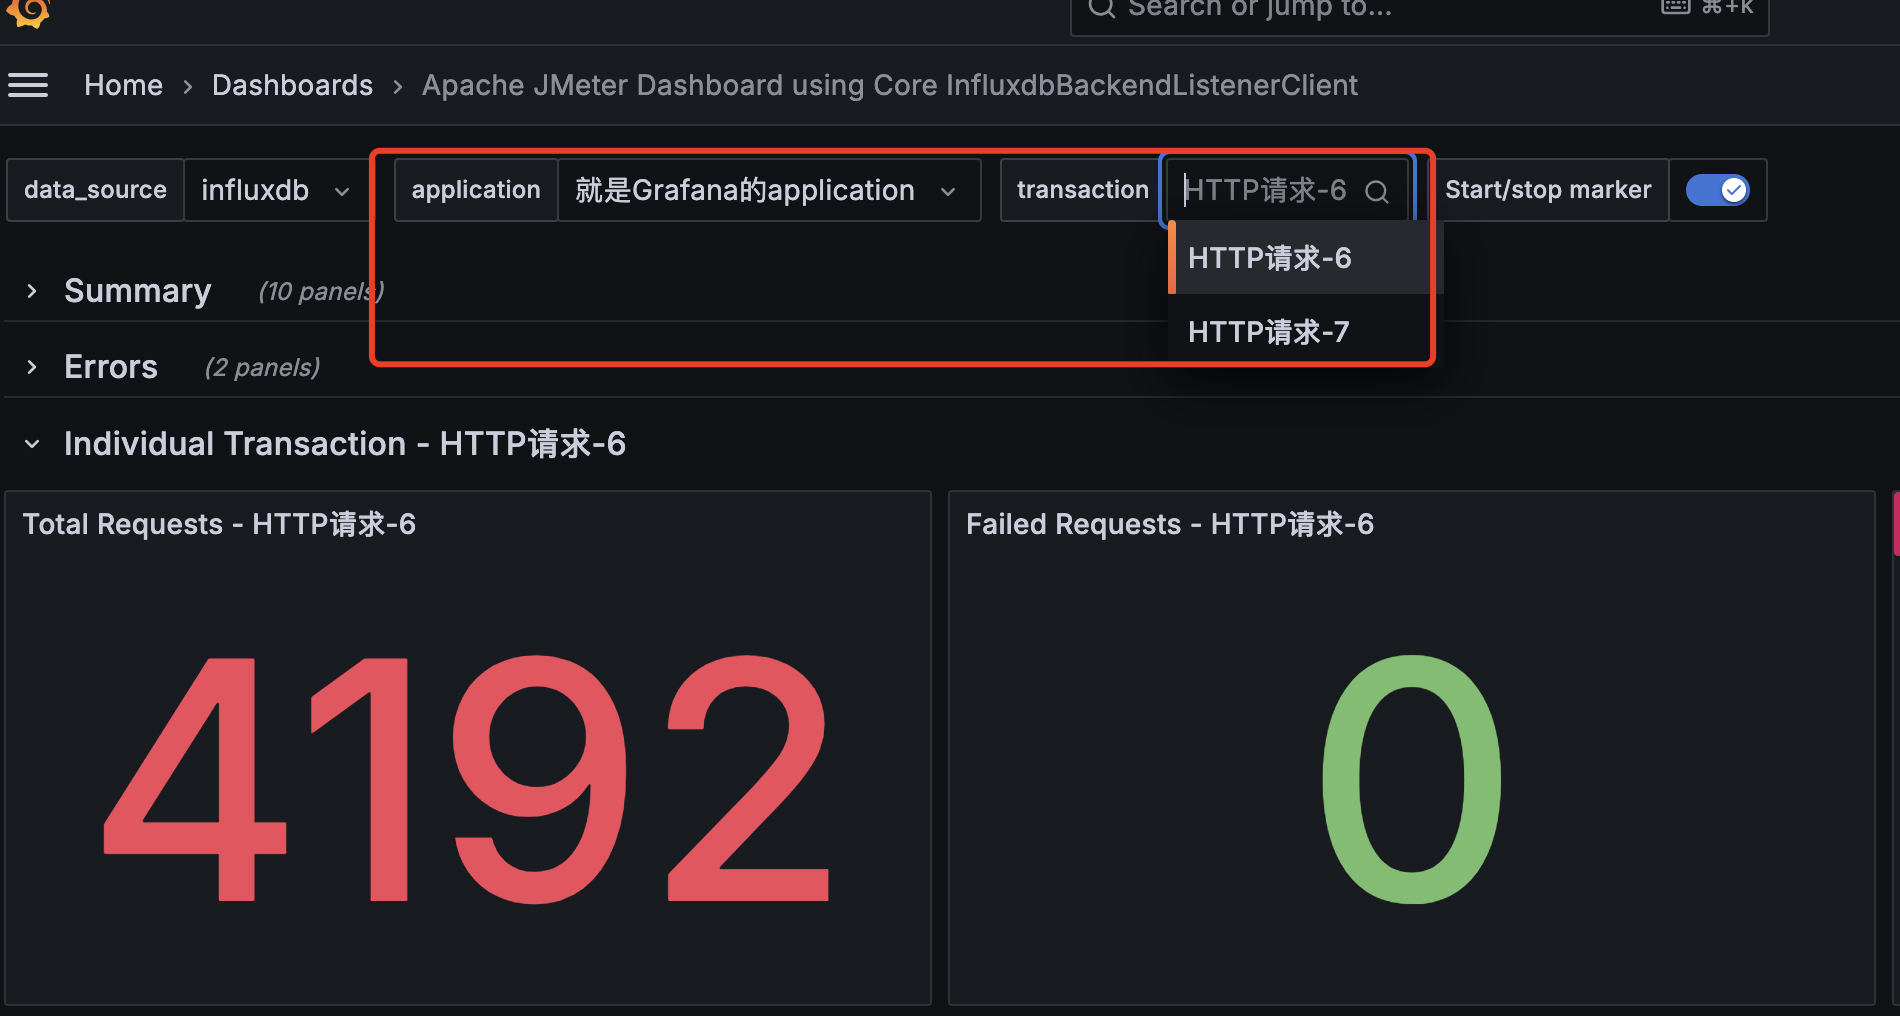This screenshot has width=1900, height=1016.
Task: Go to Home breadcrumb
Action: [123, 86]
